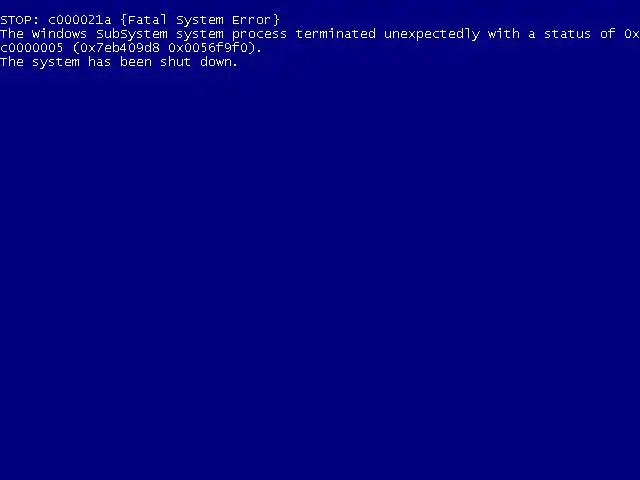640x480 pixels.
Task: Select the word terminated
Action: [x=336, y=33]
